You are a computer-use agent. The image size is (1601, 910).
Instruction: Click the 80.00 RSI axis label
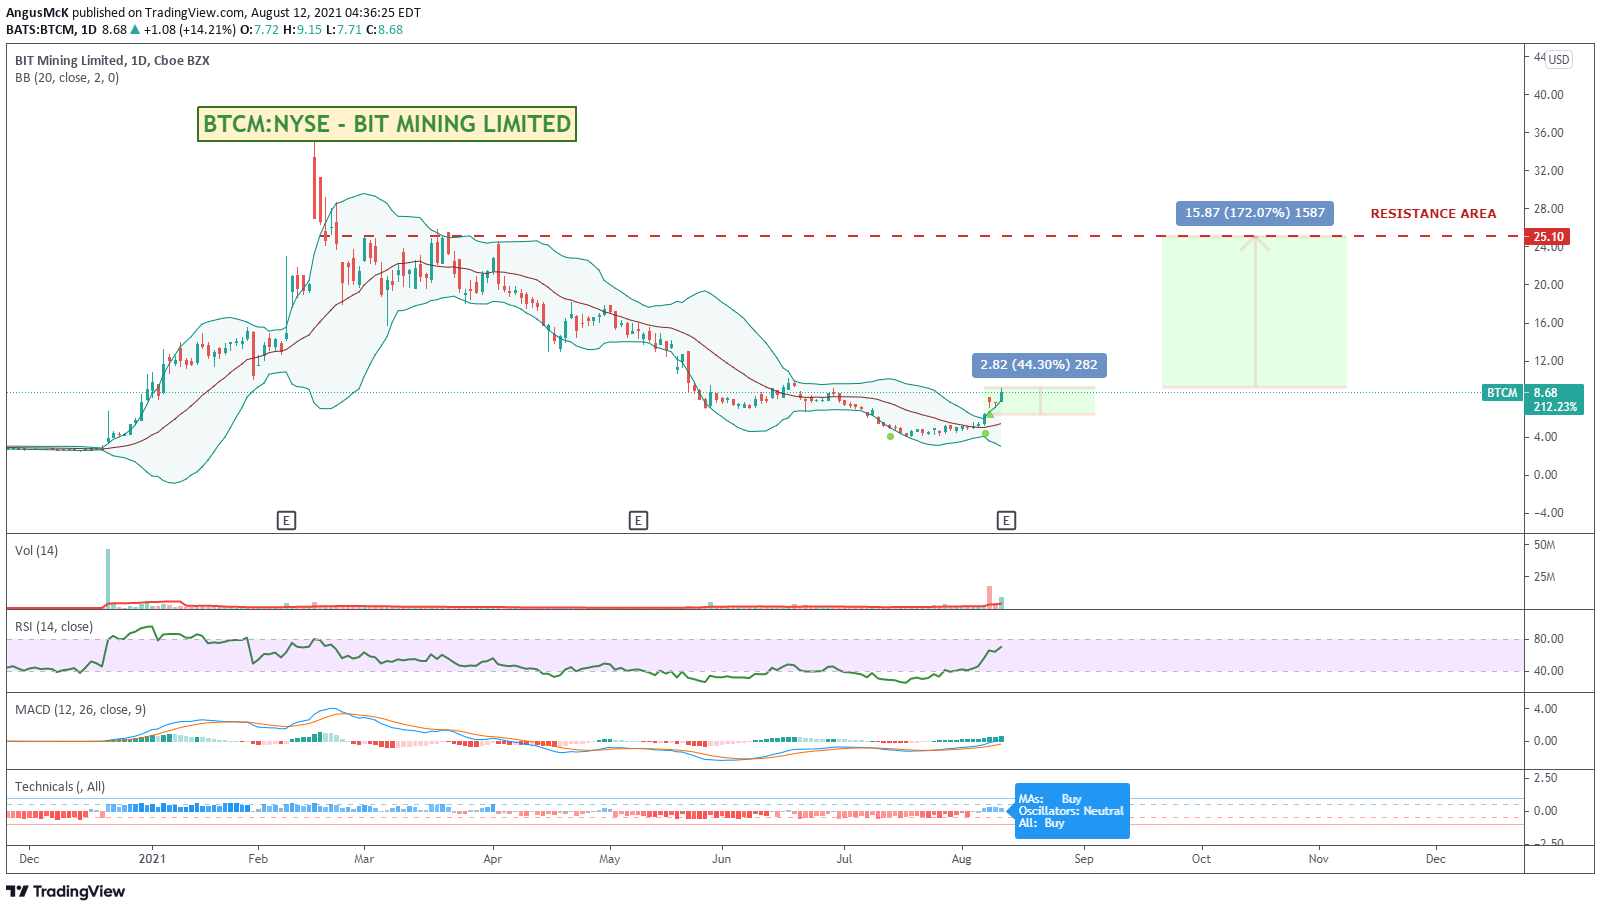tap(1548, 639)
